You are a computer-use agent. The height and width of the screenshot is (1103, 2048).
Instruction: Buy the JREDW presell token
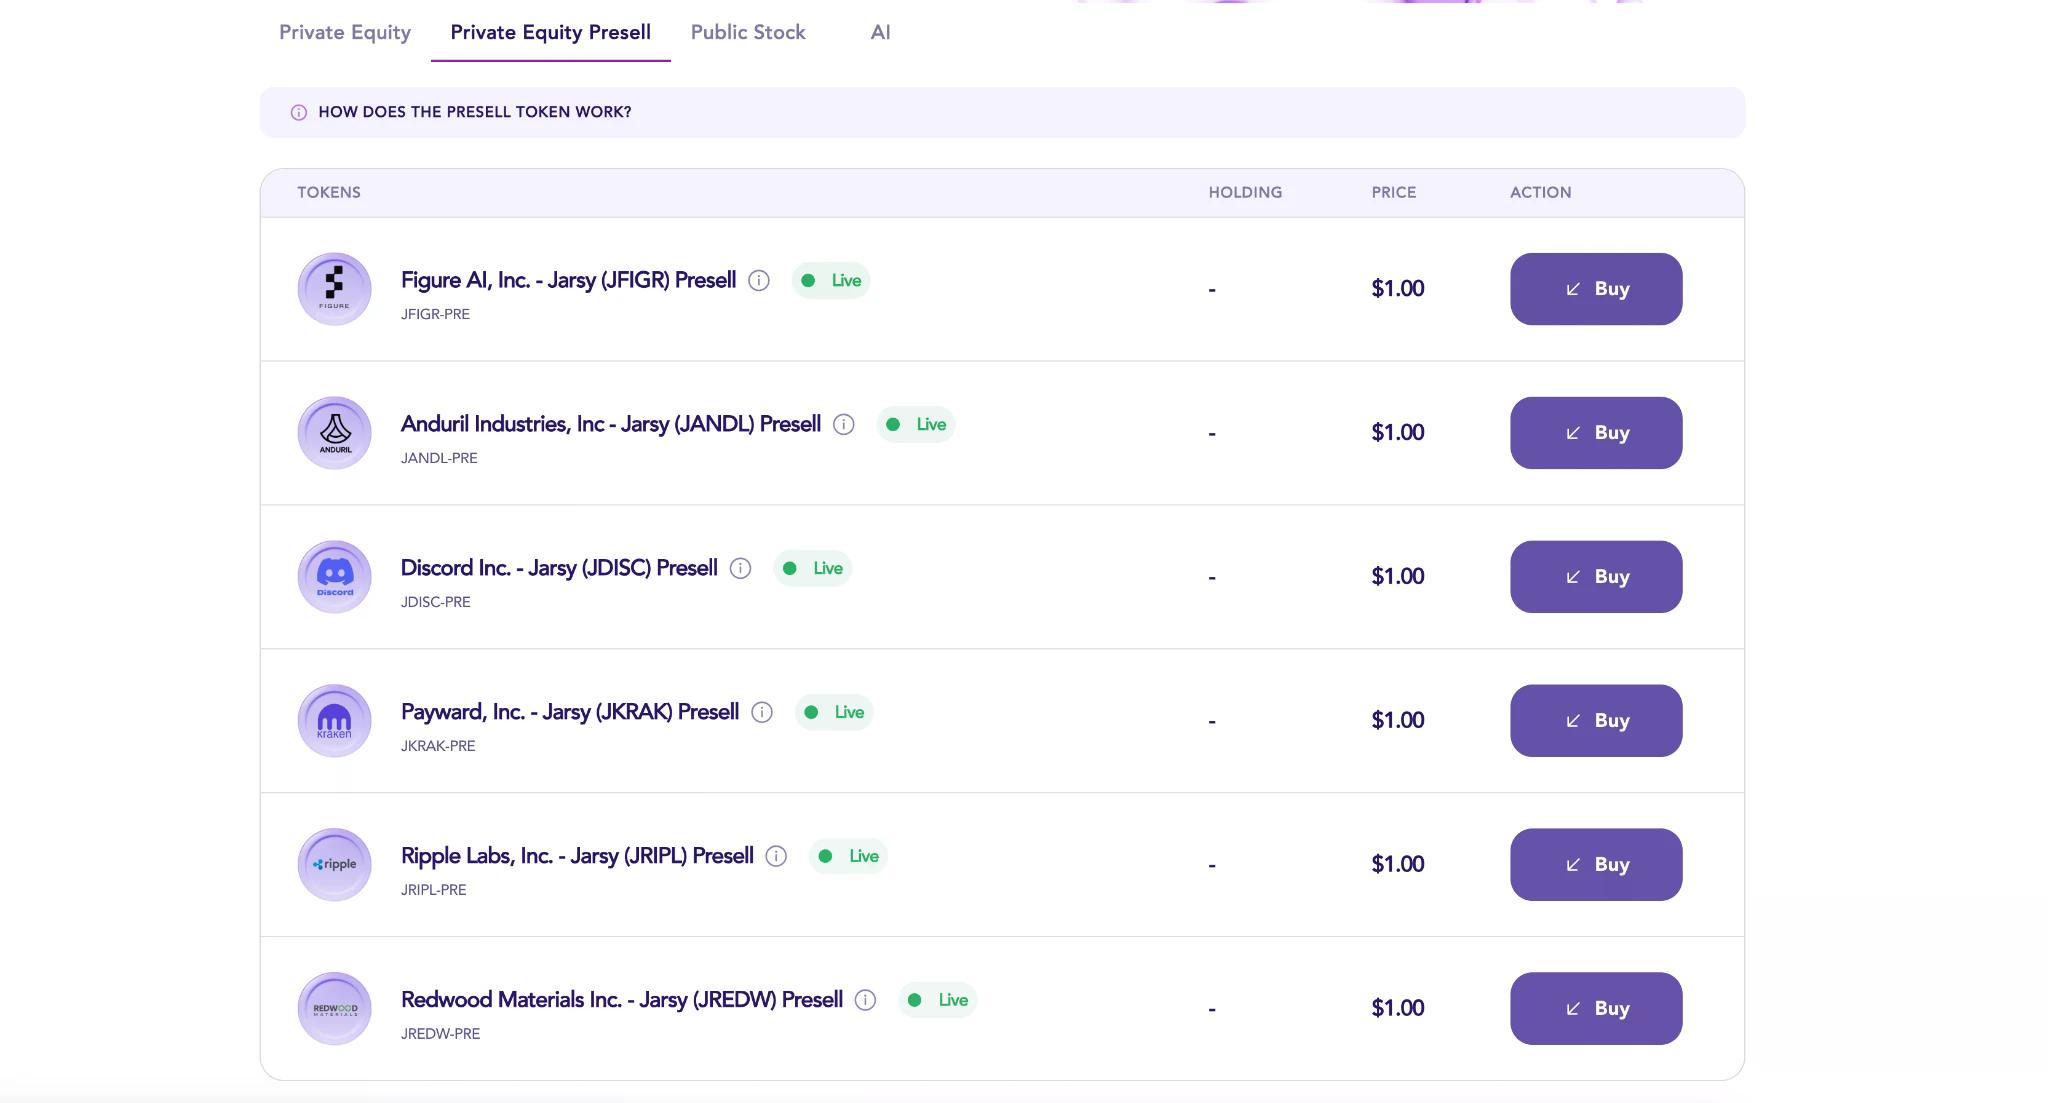pos(1596,1008)
